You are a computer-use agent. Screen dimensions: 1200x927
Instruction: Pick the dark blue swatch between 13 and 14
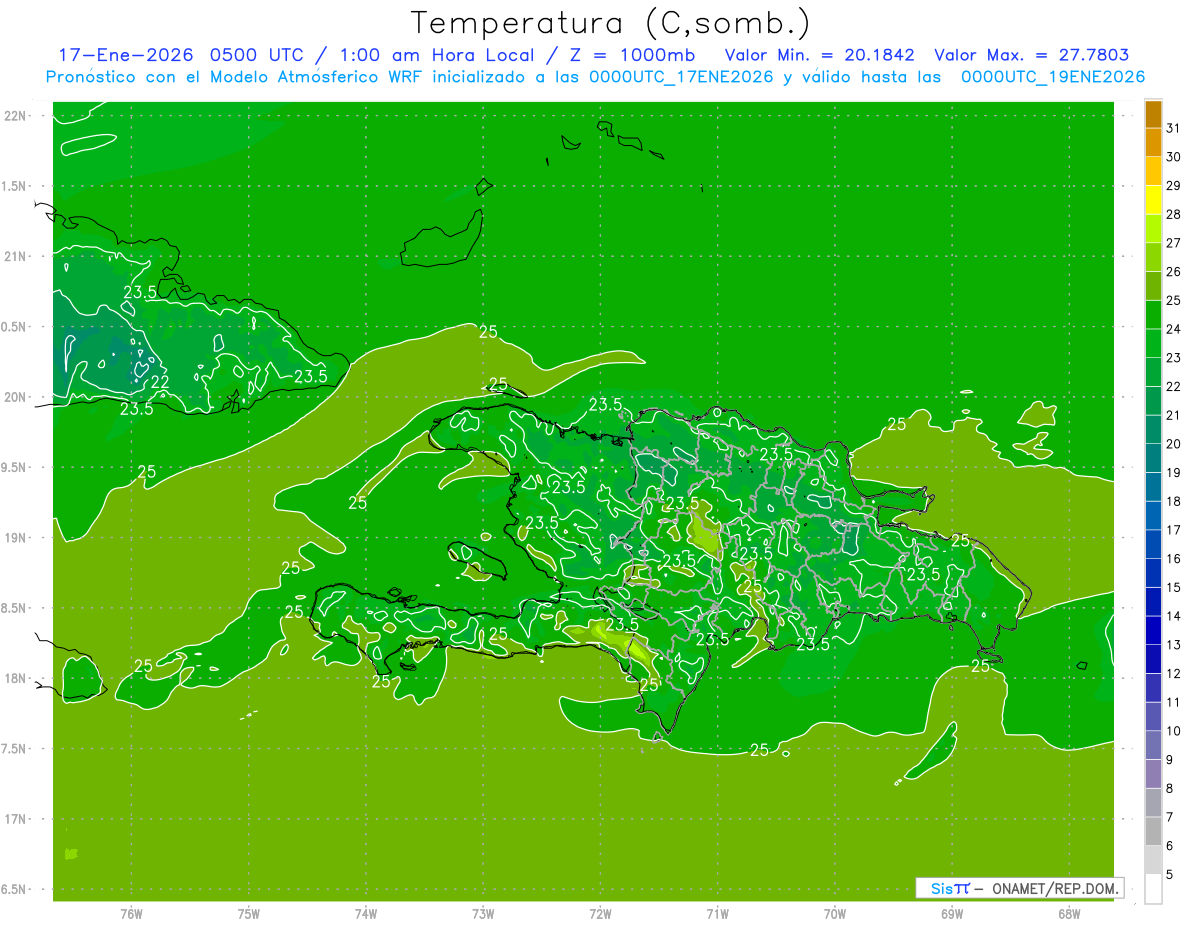click(x=1153, y=630)
